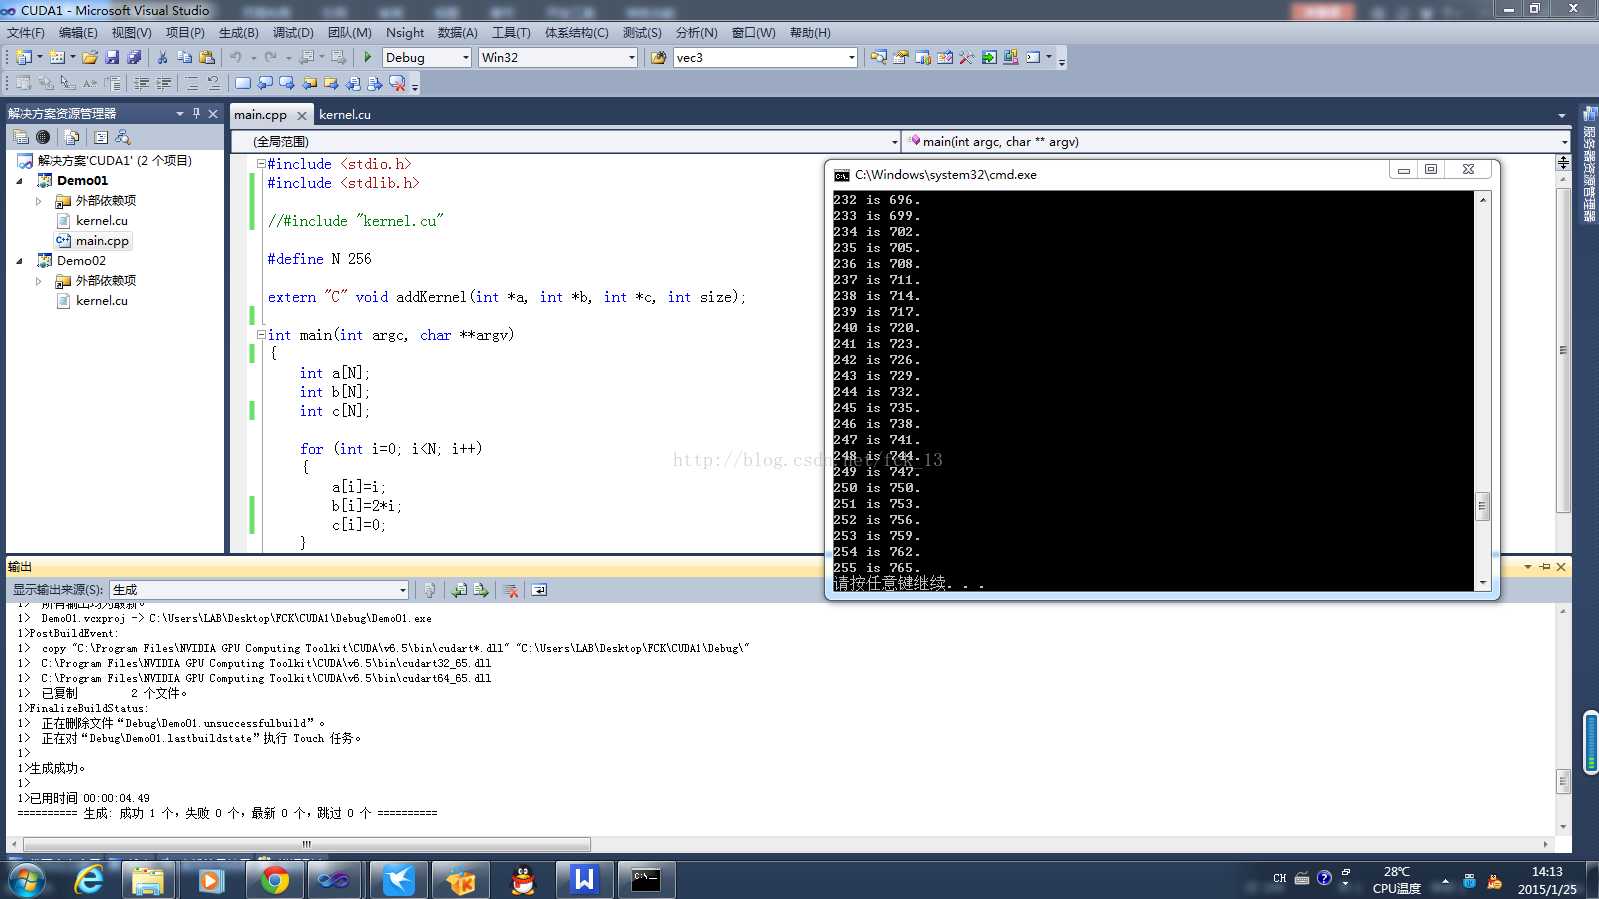The height and width of the screenshot is (899, 1599).
Task: Click the Properties icon in Solution Explorer toolbar
Action: coord(21,137)
